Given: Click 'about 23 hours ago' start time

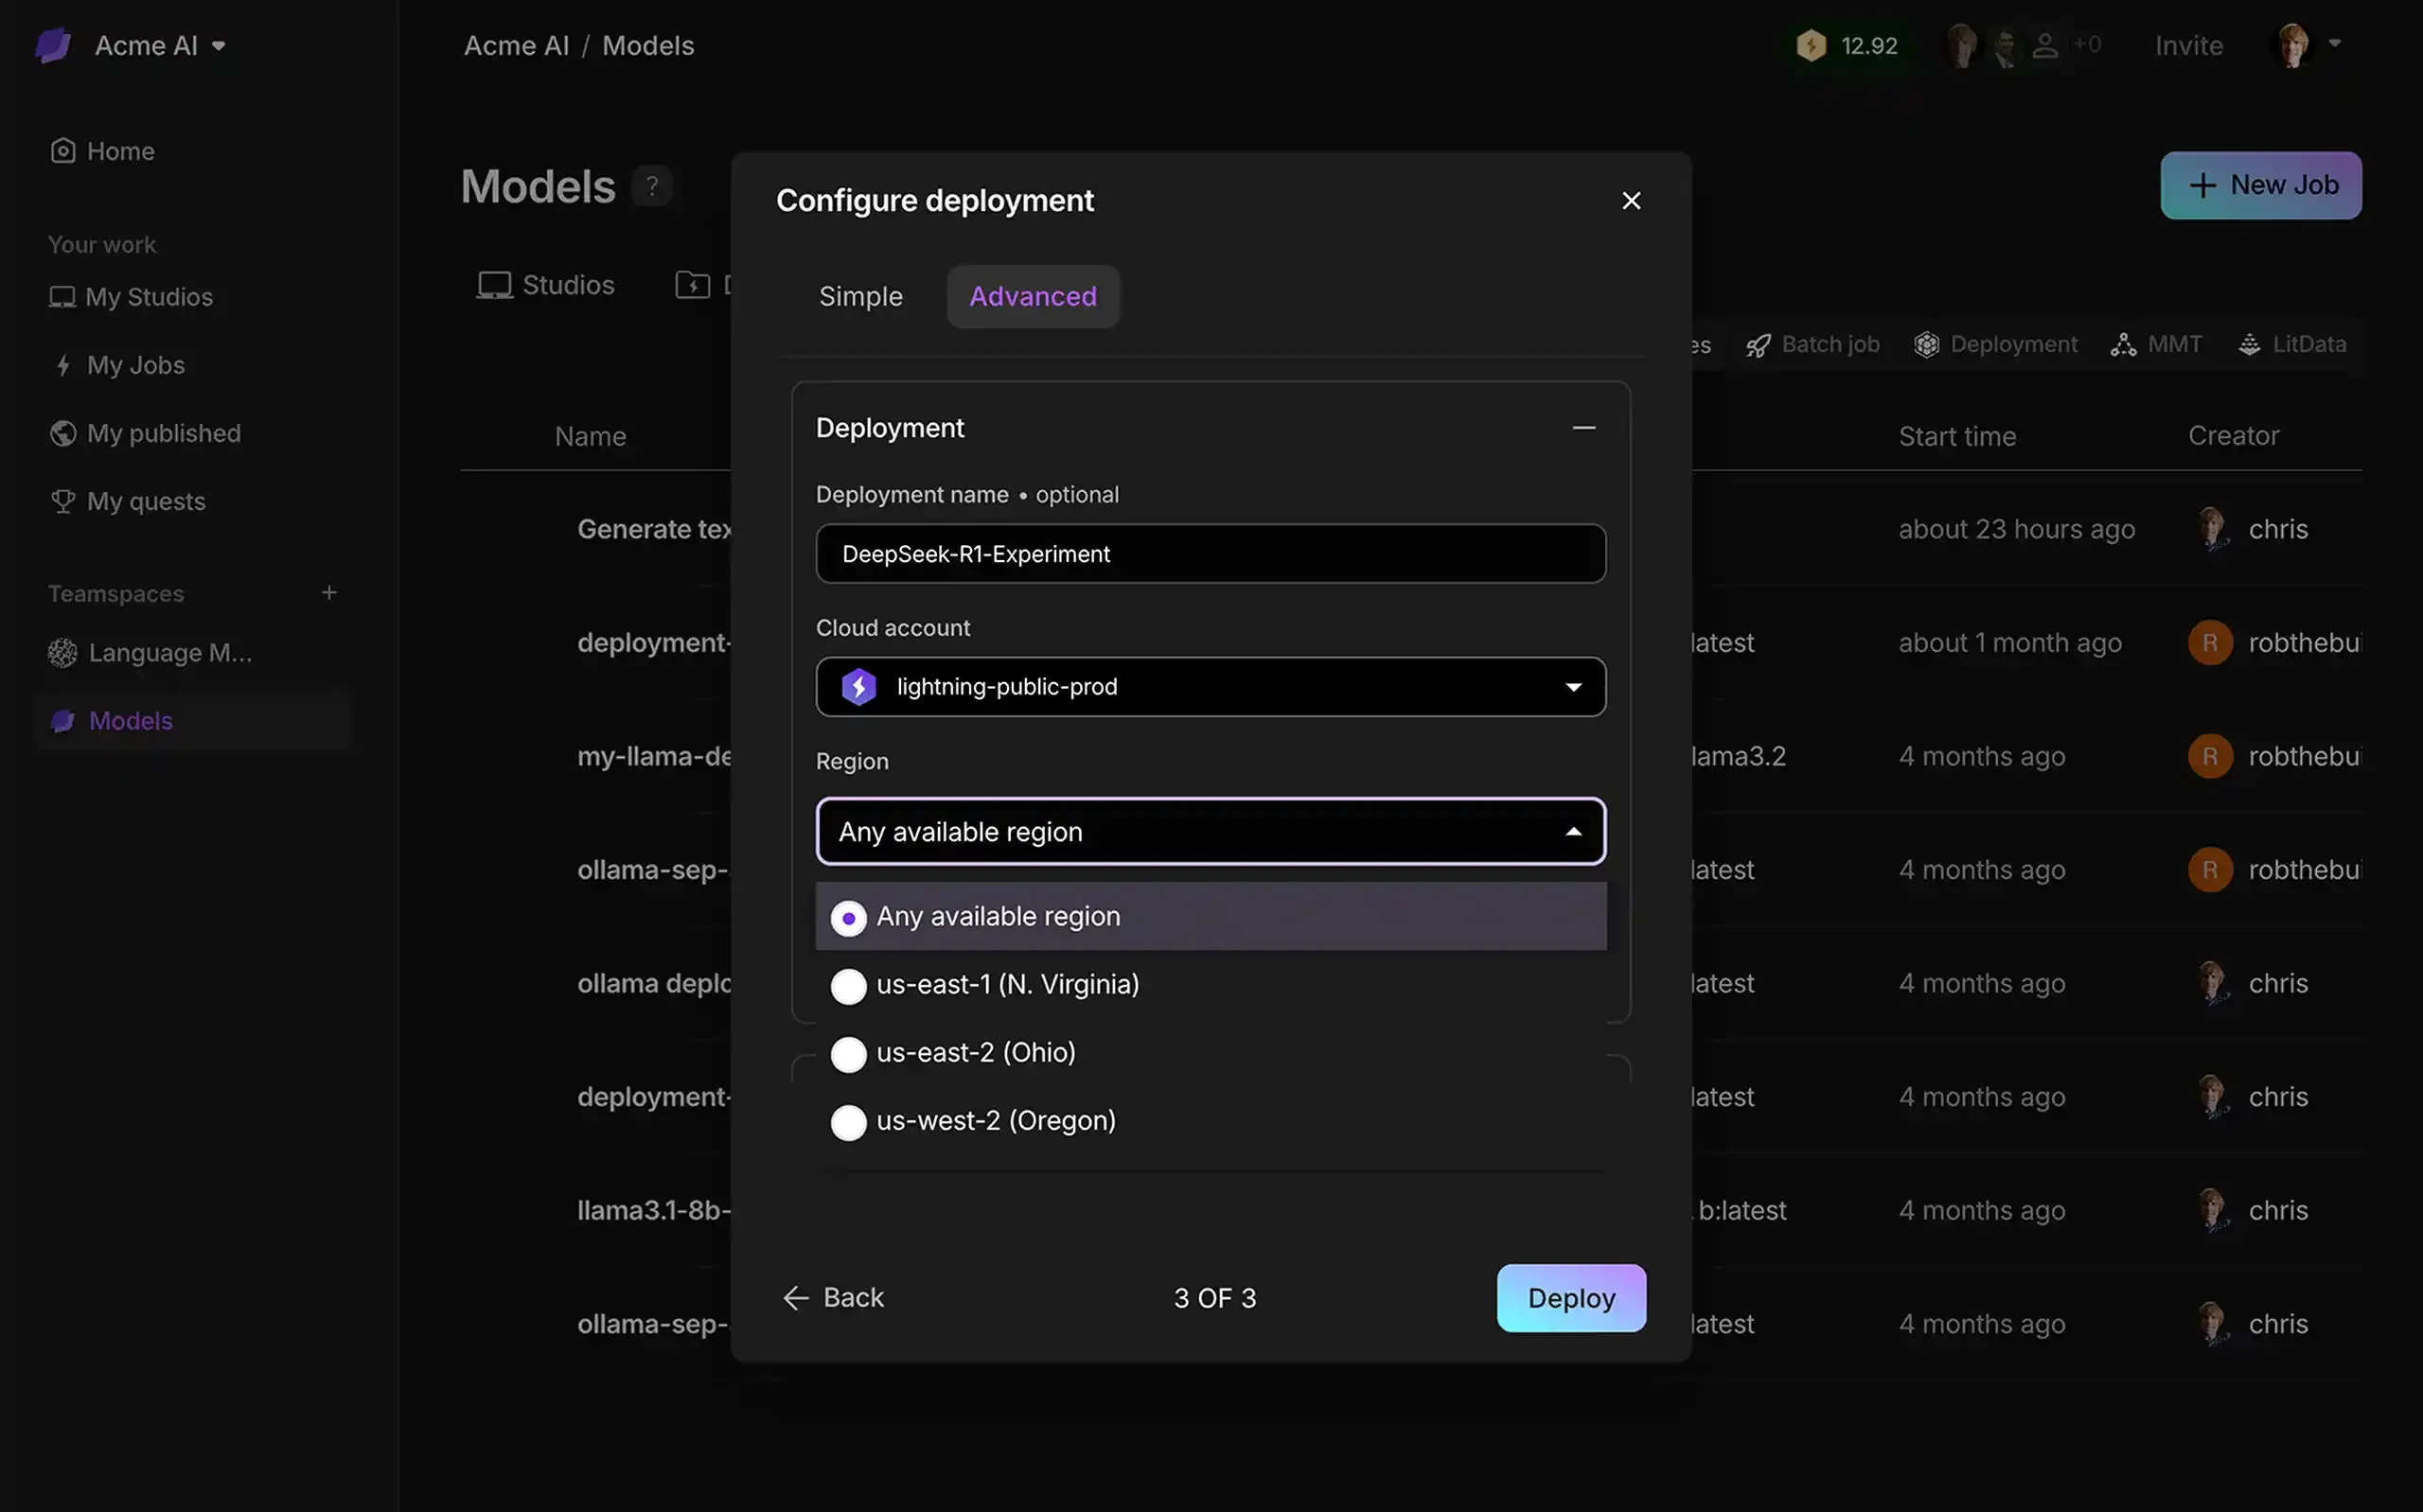Looking at the screenshot, I should tap(2016, 529).
